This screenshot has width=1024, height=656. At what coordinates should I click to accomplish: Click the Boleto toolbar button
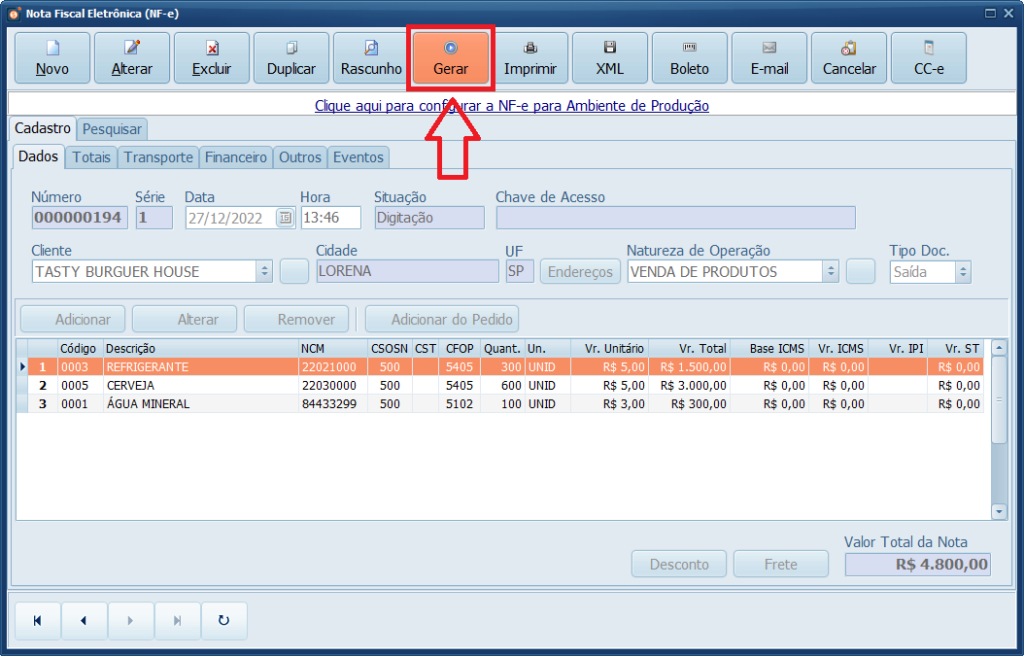(x=689, y=58)
